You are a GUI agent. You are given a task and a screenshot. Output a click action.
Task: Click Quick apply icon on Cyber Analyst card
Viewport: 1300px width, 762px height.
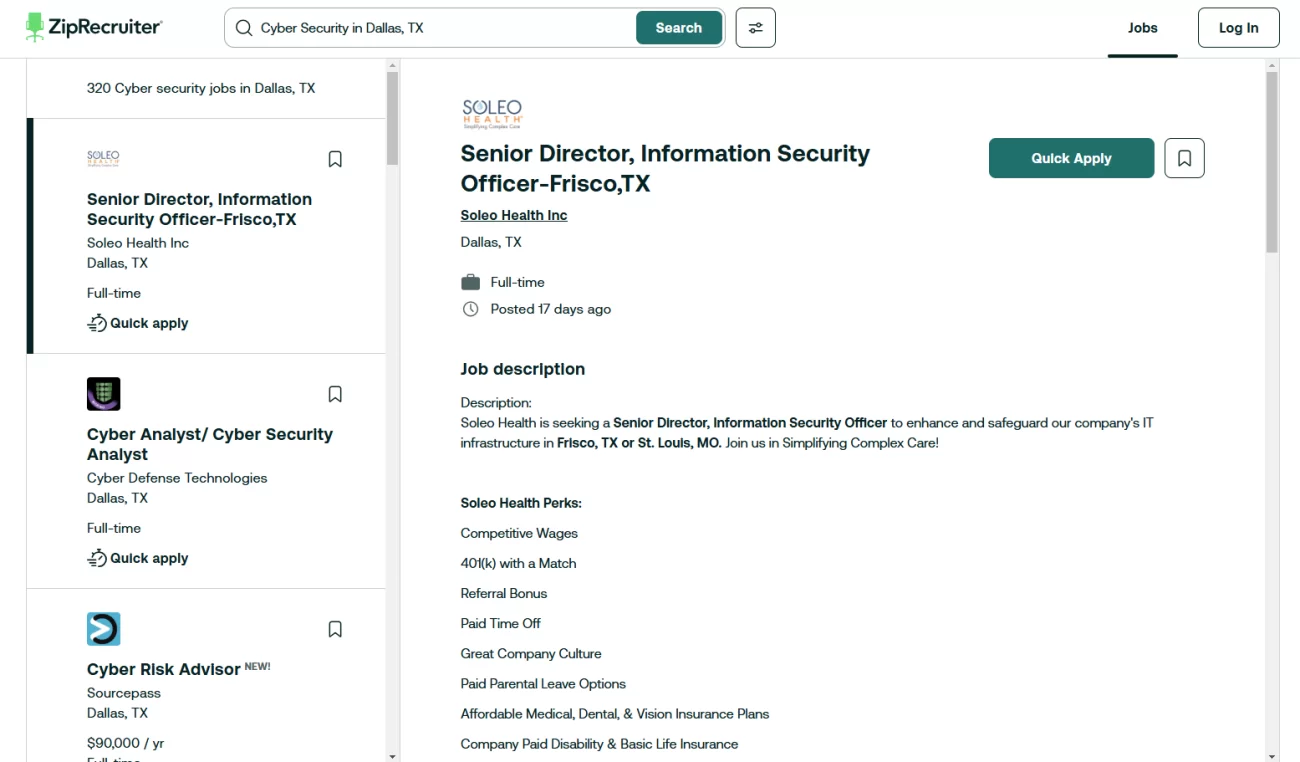(x=97, y=558)
